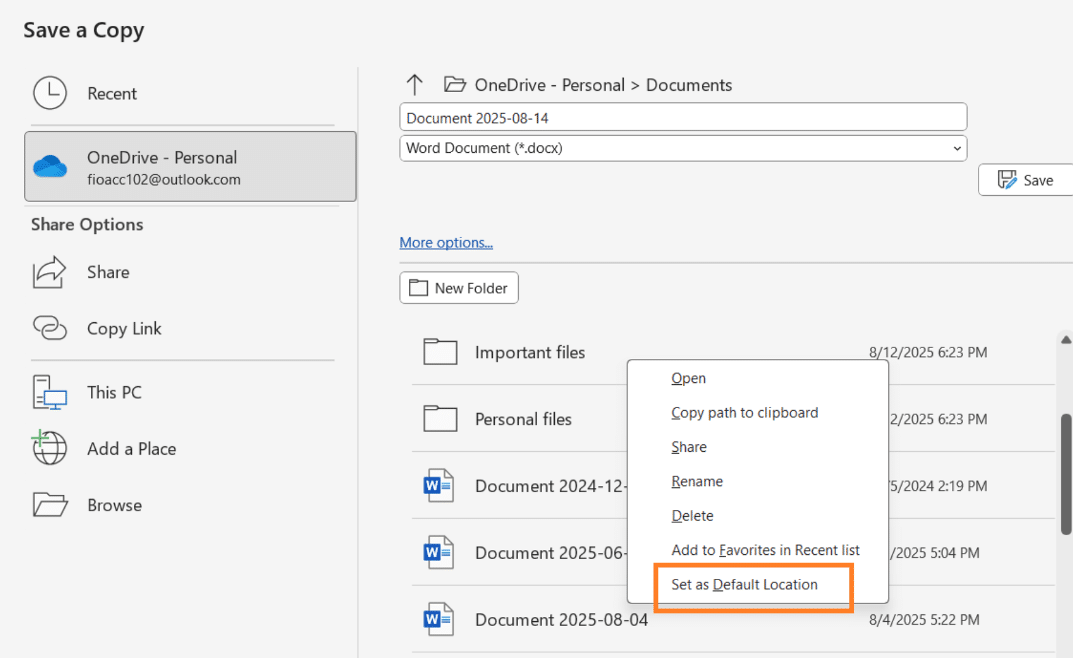This screenshot has width=1074, height=658.
Task: Choose Rename from context menu
Action: 697,482
